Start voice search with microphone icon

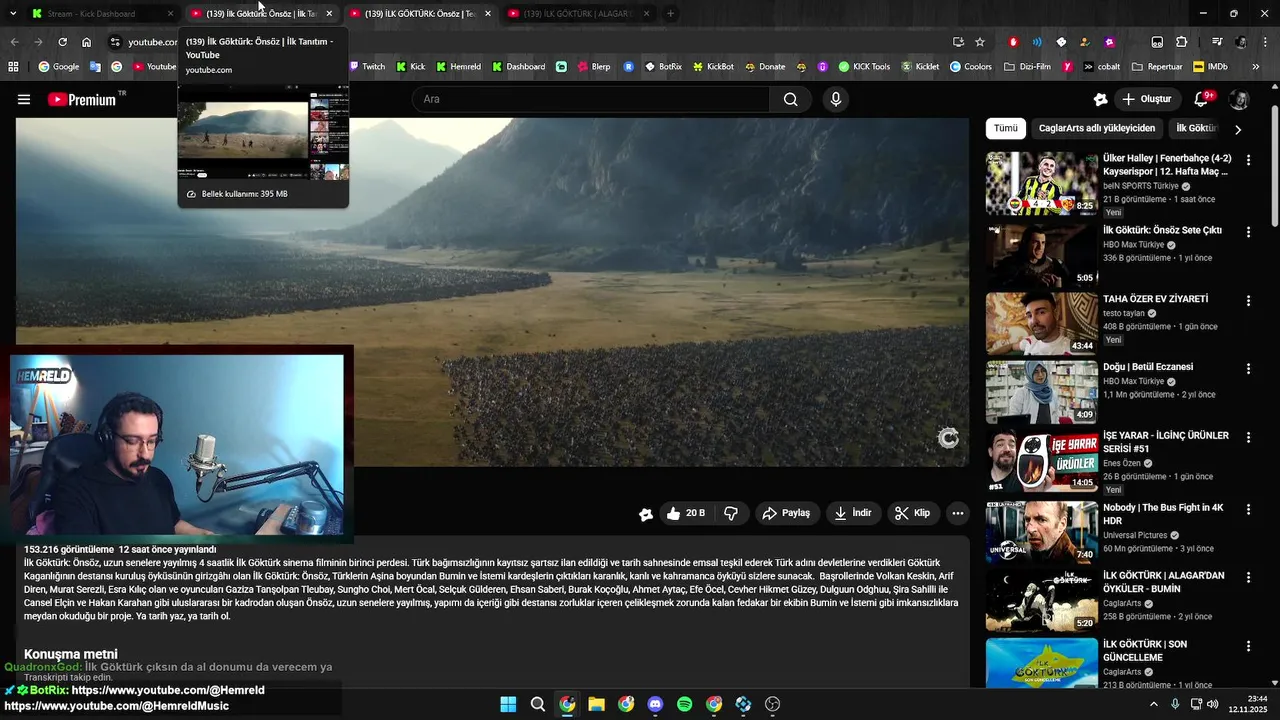tap(836, 99)
